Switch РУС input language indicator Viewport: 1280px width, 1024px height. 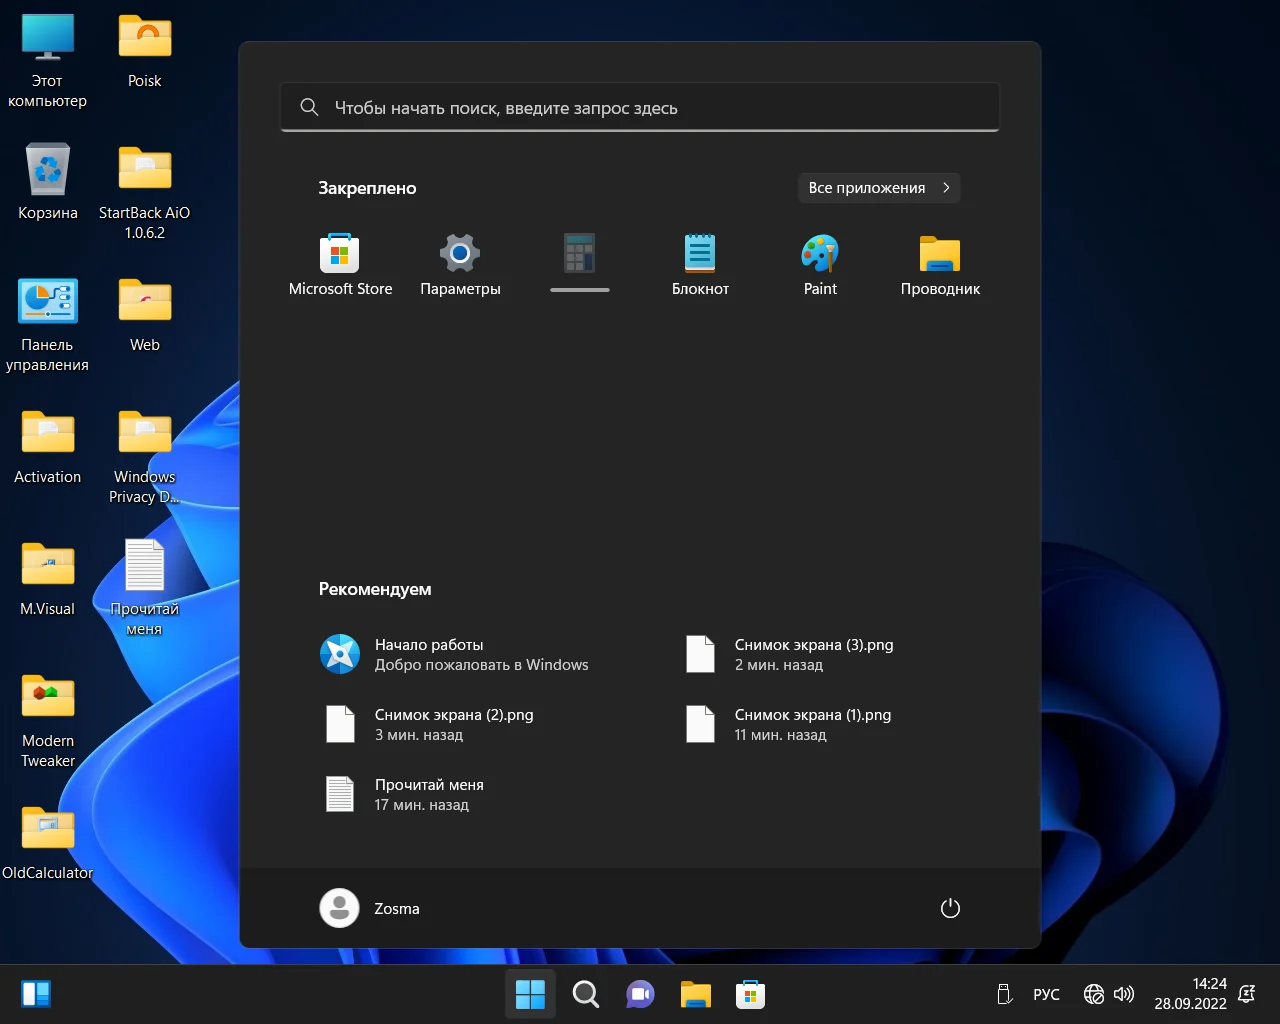coord(1046,994)
